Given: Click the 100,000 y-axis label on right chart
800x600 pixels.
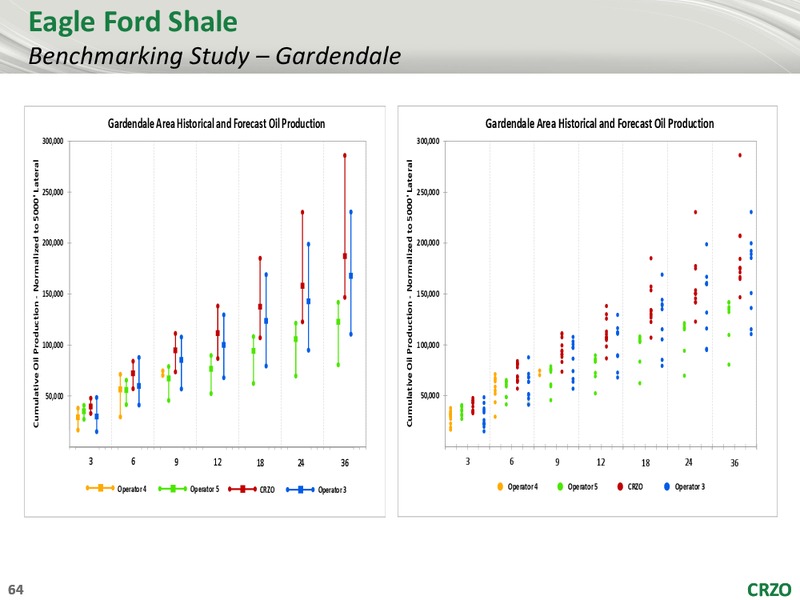Looking at the screenshot, I should tap(428, 345).
